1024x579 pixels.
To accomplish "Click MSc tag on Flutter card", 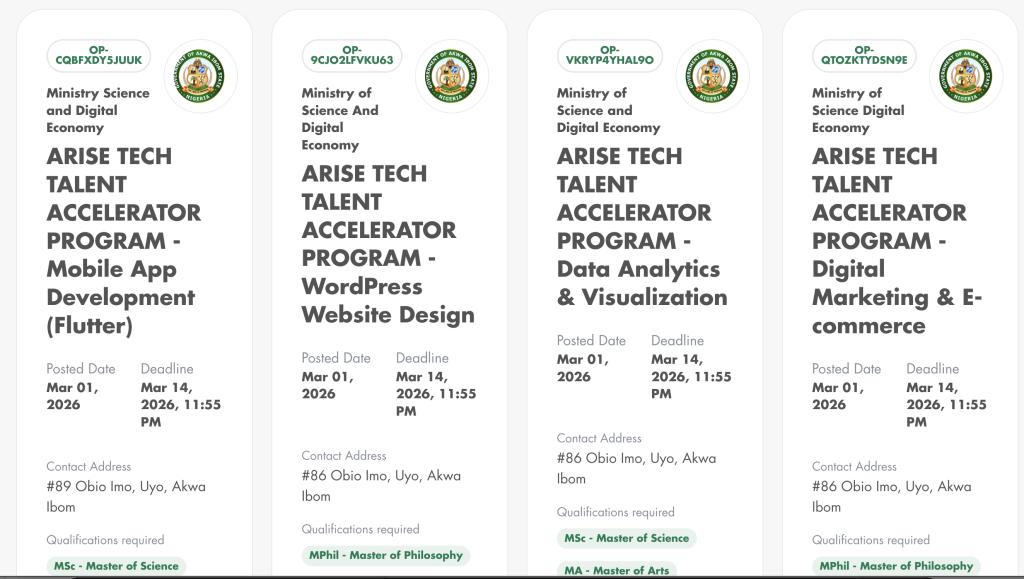I will click(x=116, y=566).
